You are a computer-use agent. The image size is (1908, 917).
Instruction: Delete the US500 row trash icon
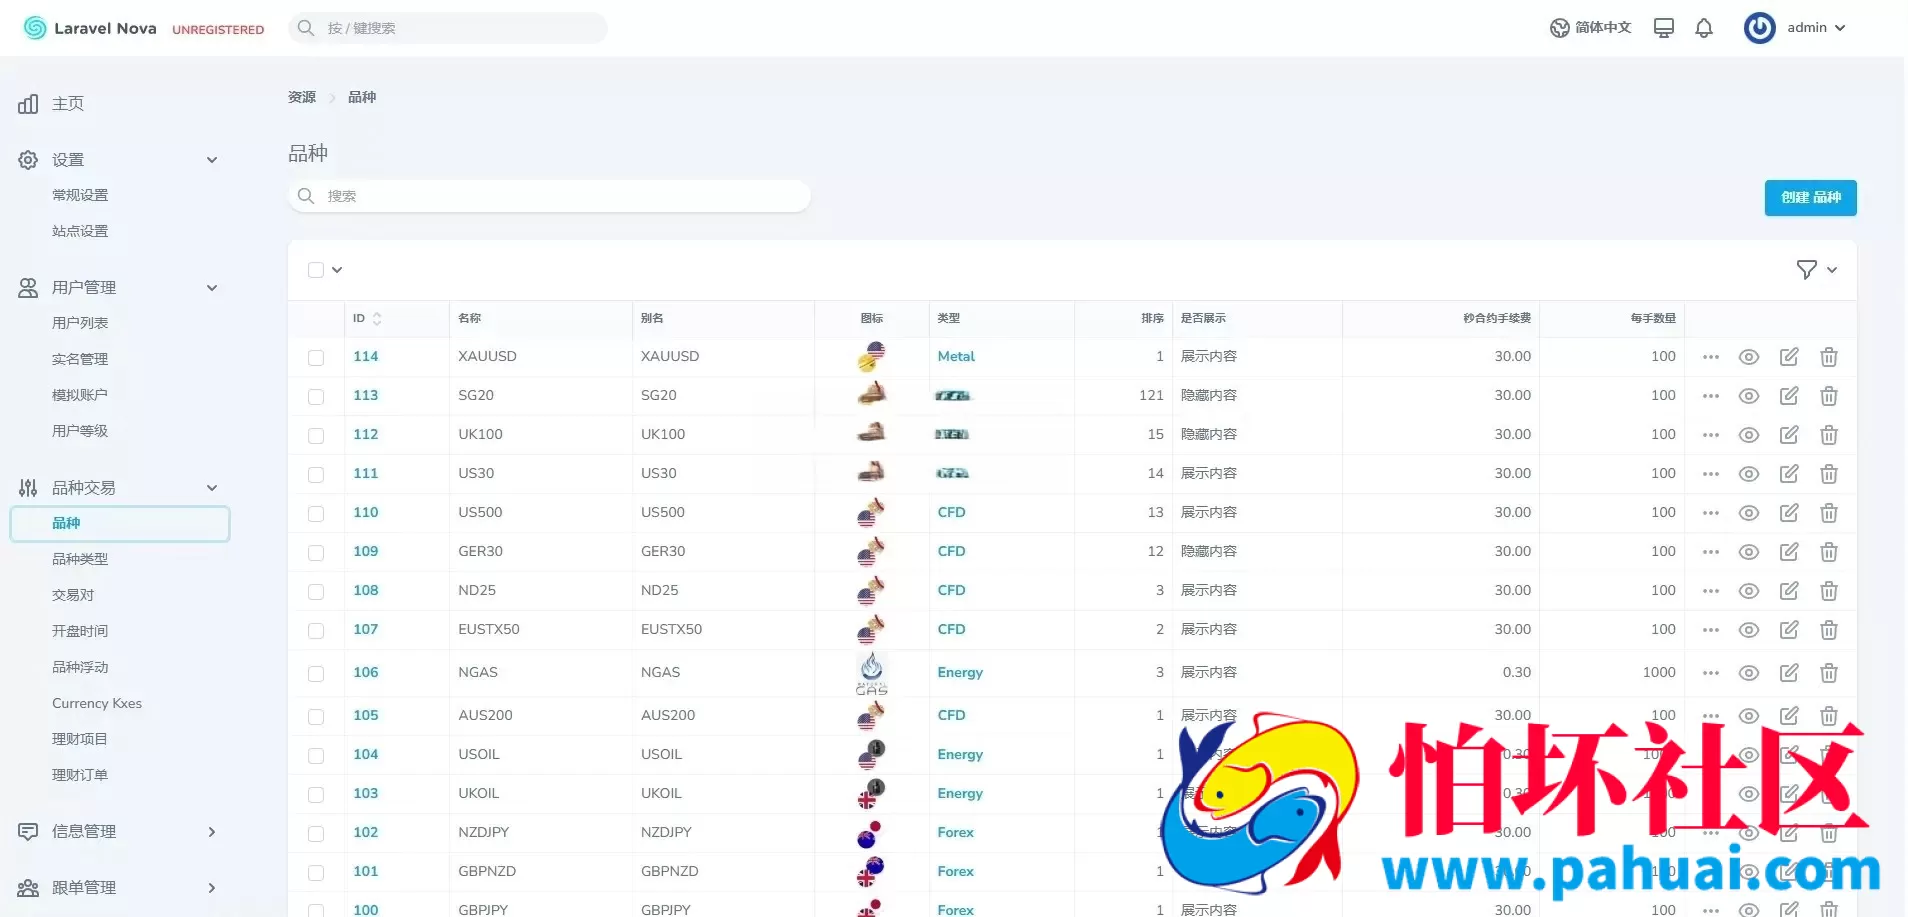1829,513
